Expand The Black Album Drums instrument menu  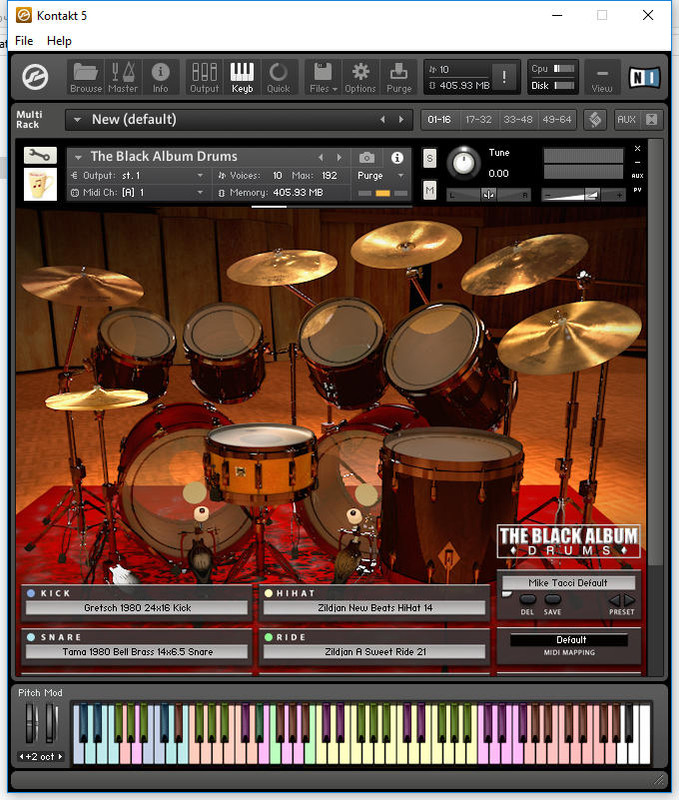coord(78,157)
